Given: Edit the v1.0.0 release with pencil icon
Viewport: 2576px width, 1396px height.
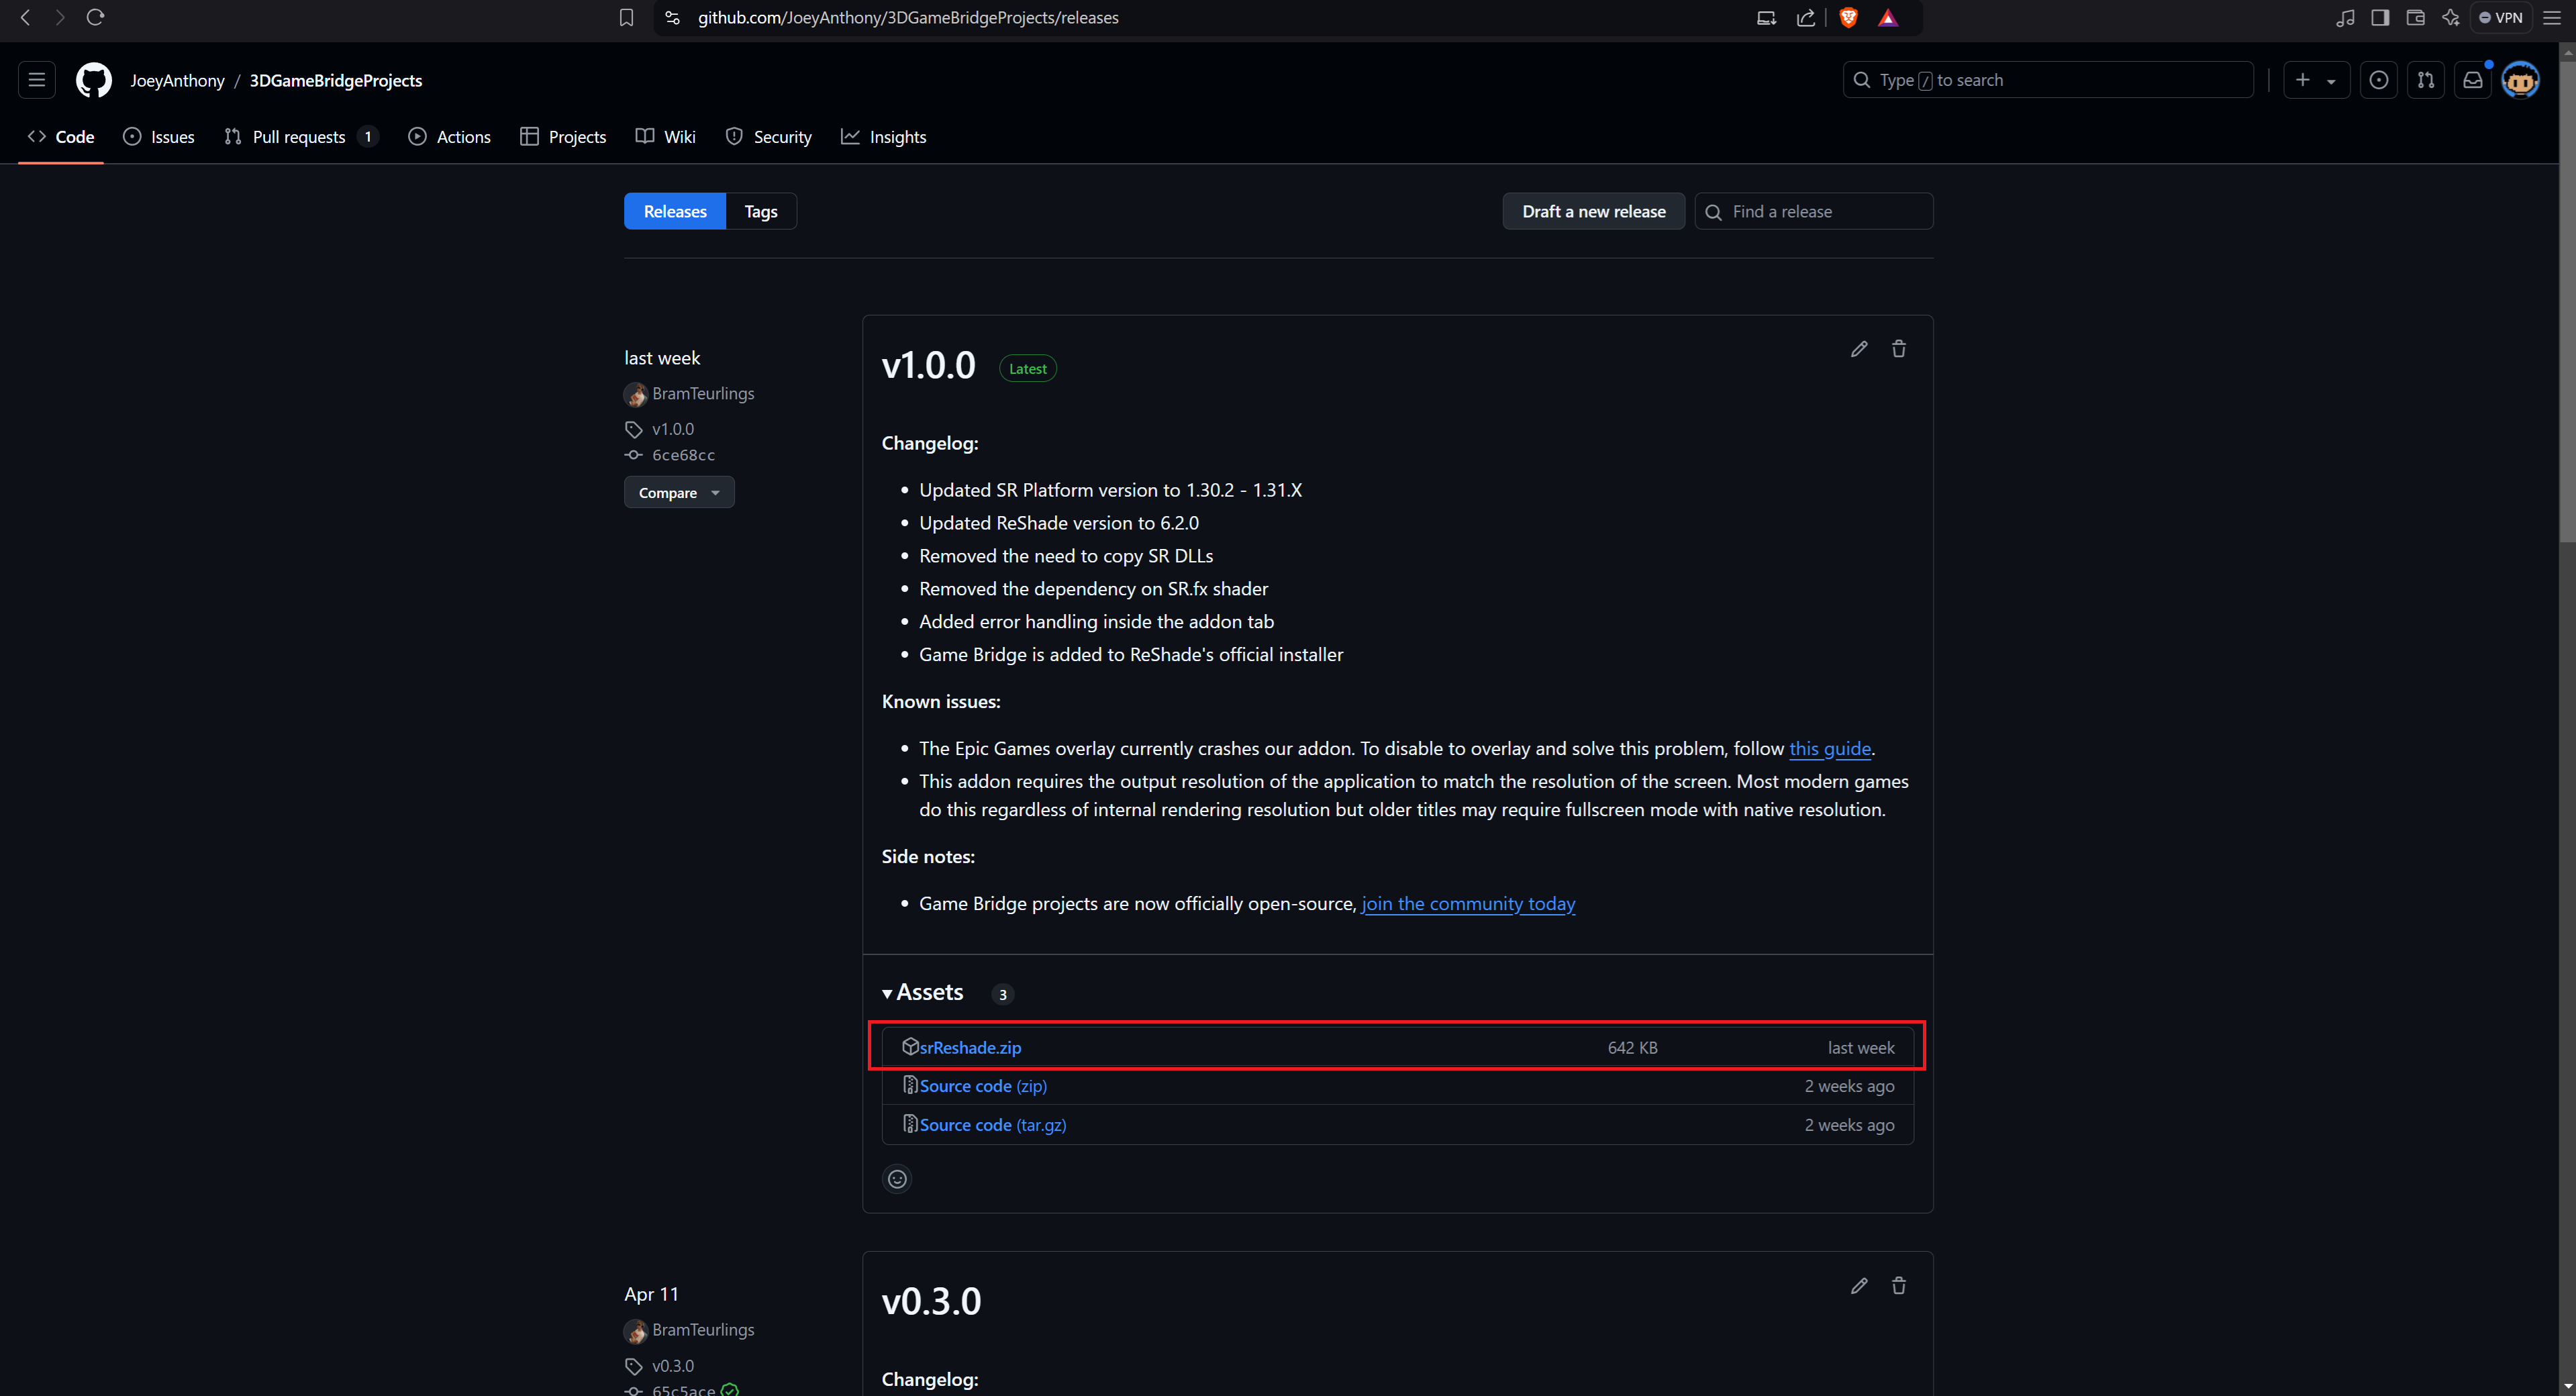Looking at the screenshot, I should coord(1859,348).
